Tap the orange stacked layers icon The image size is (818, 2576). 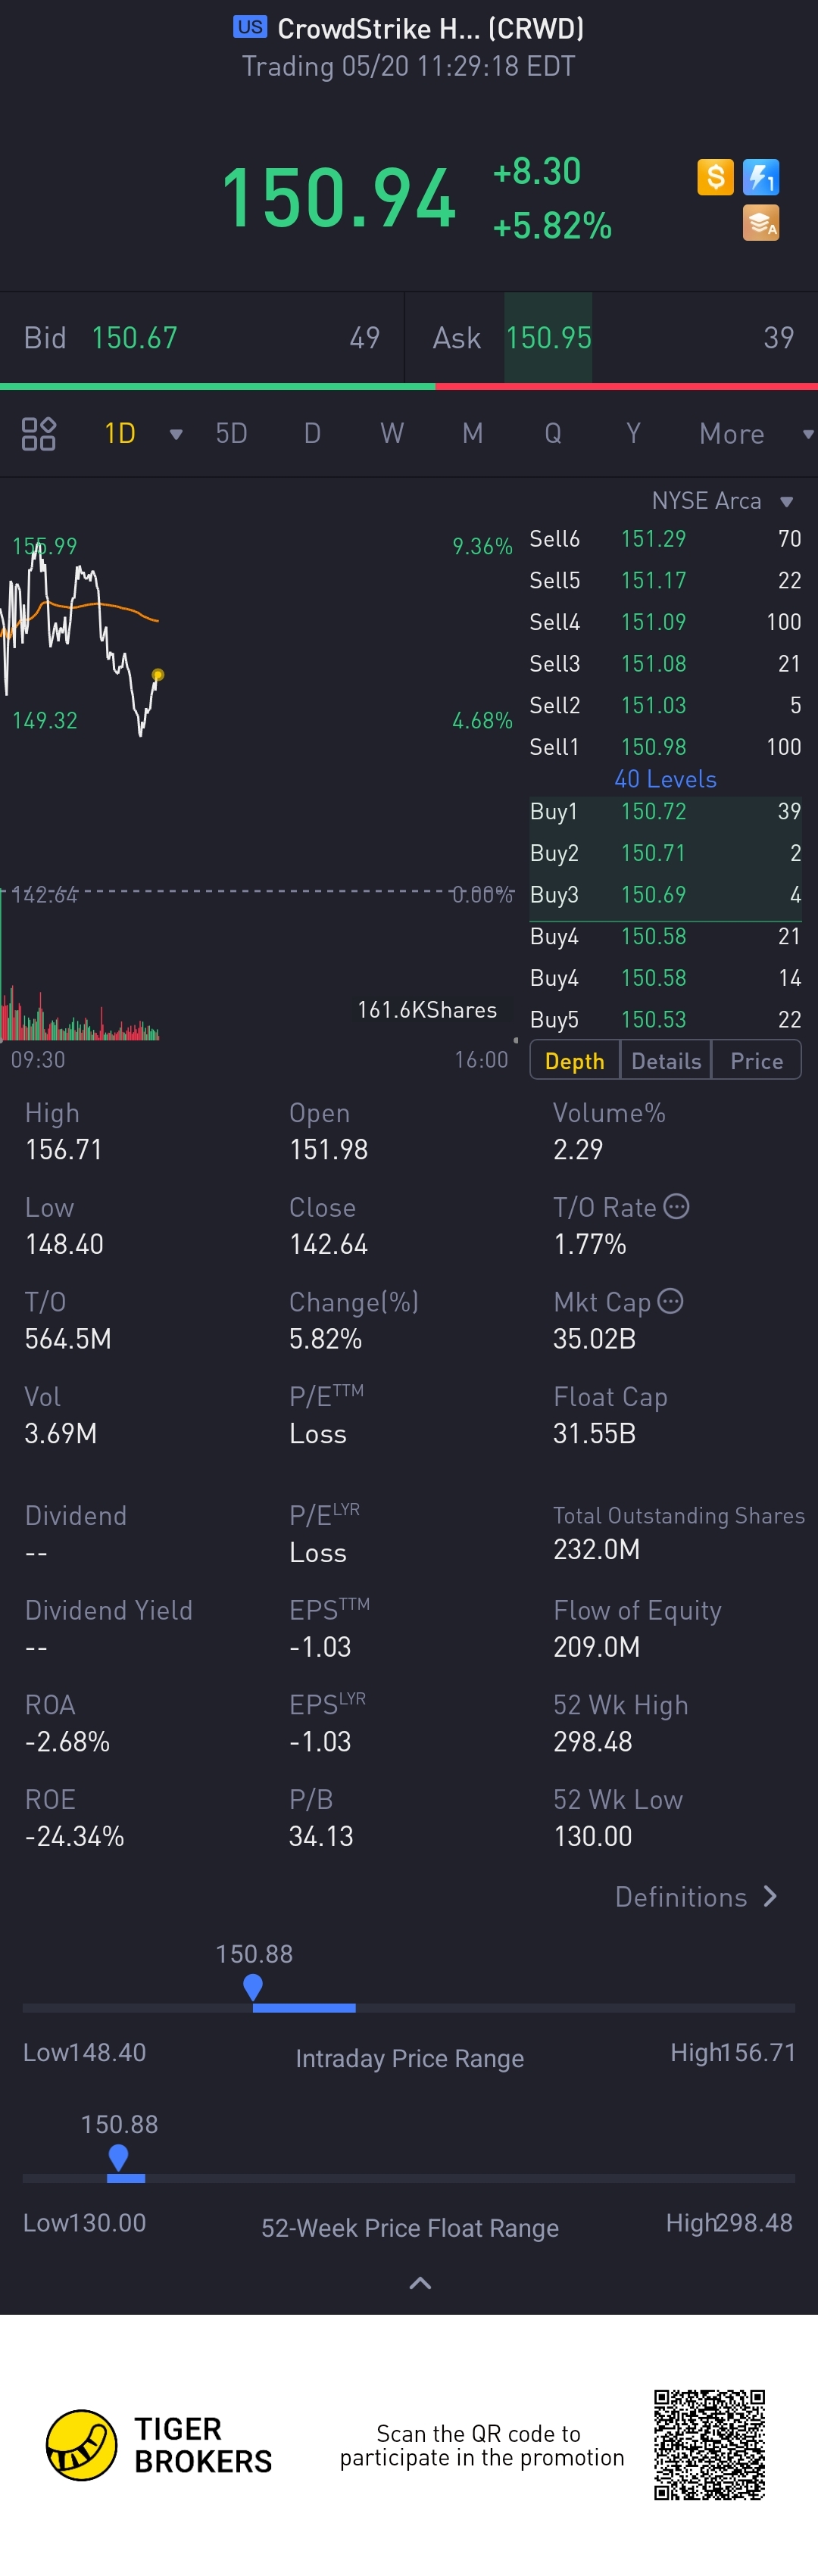click(761, 223)
